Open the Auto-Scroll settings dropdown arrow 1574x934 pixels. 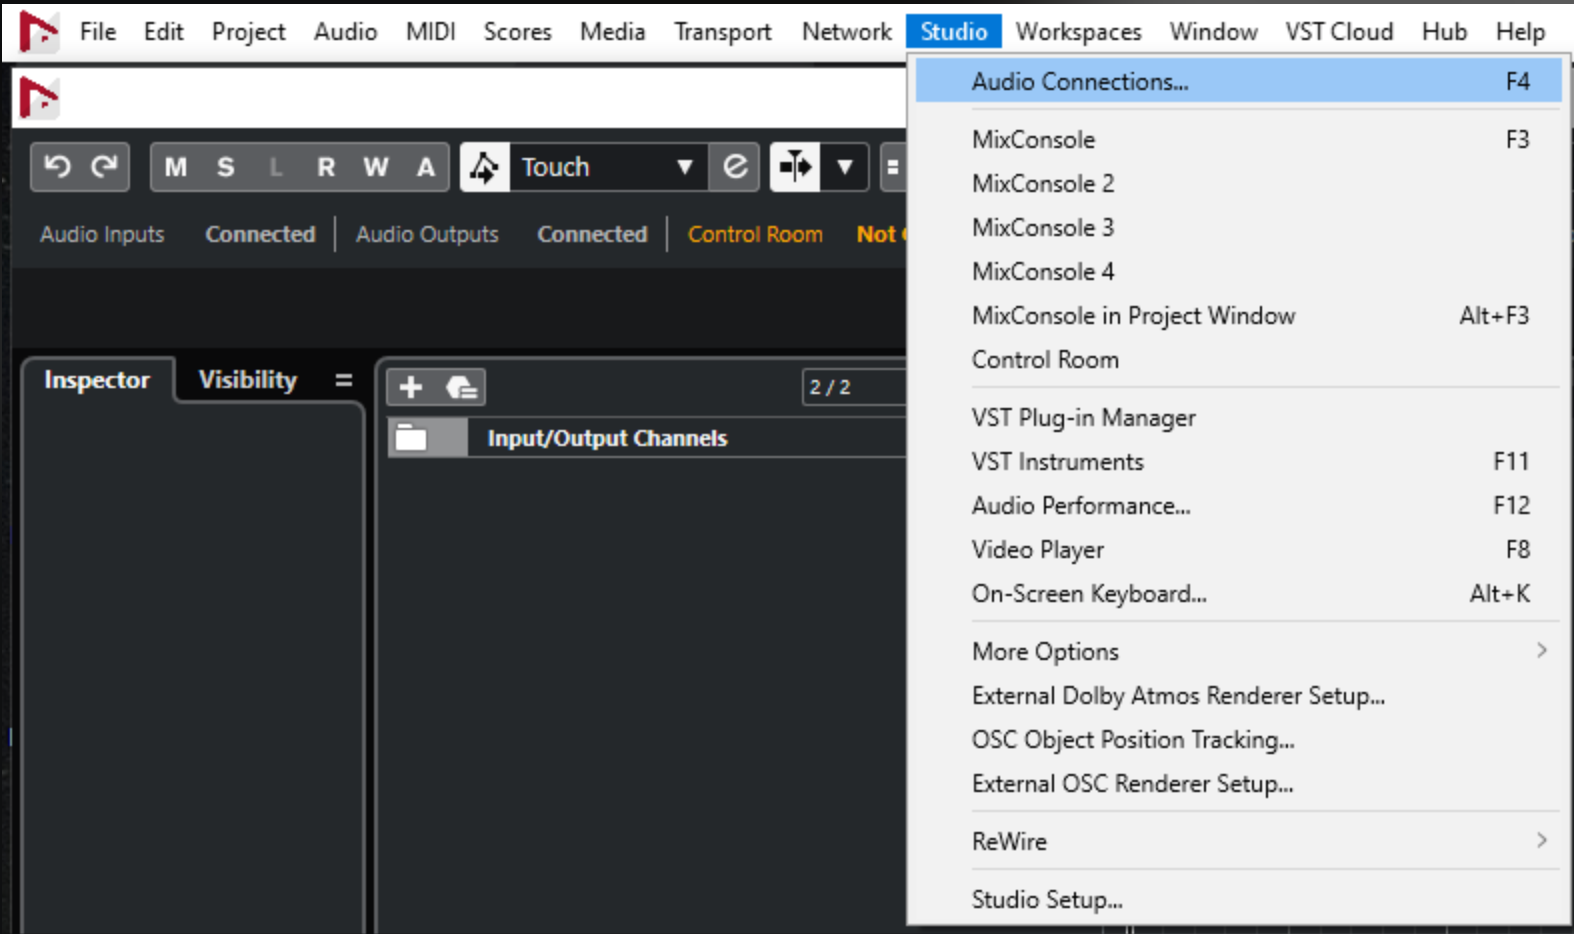pyautogui.click(x=845, y=167)
